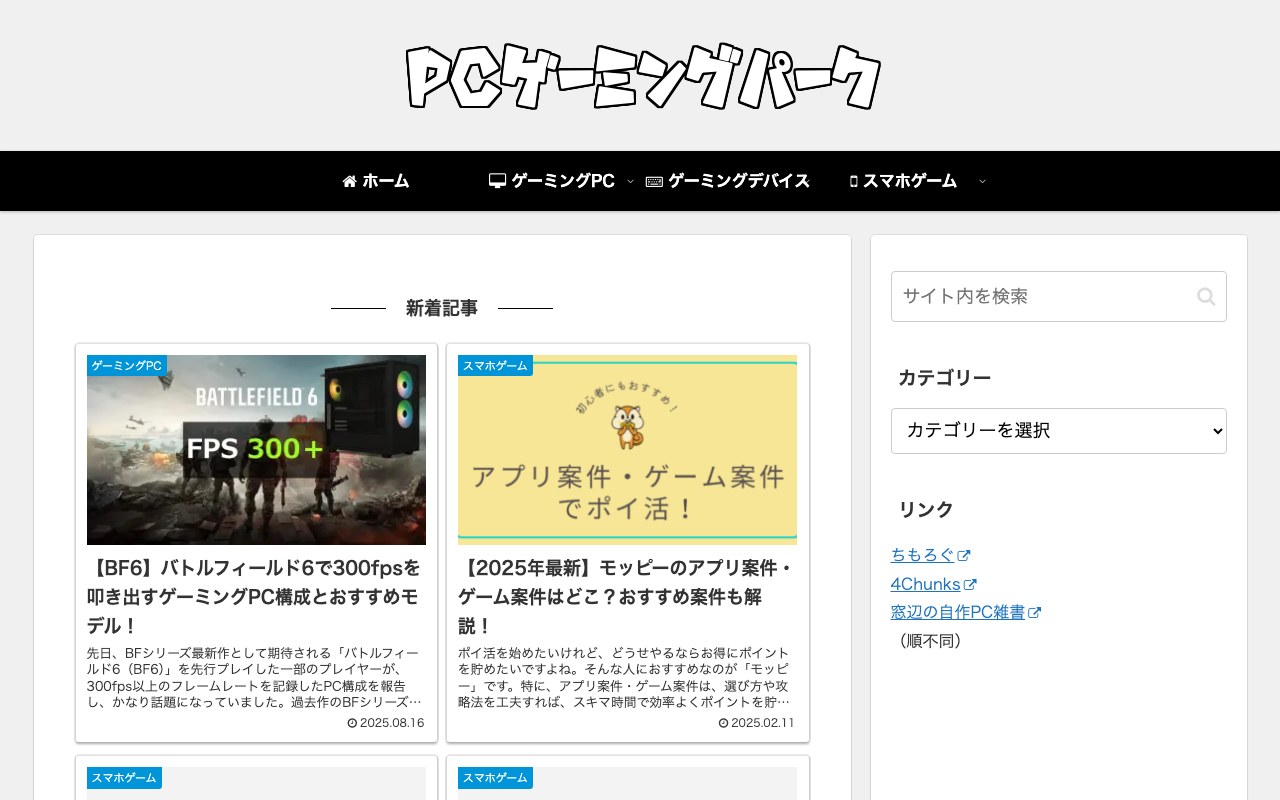Open the カテゴリーを選択 dropdown

click(1059, 431)
